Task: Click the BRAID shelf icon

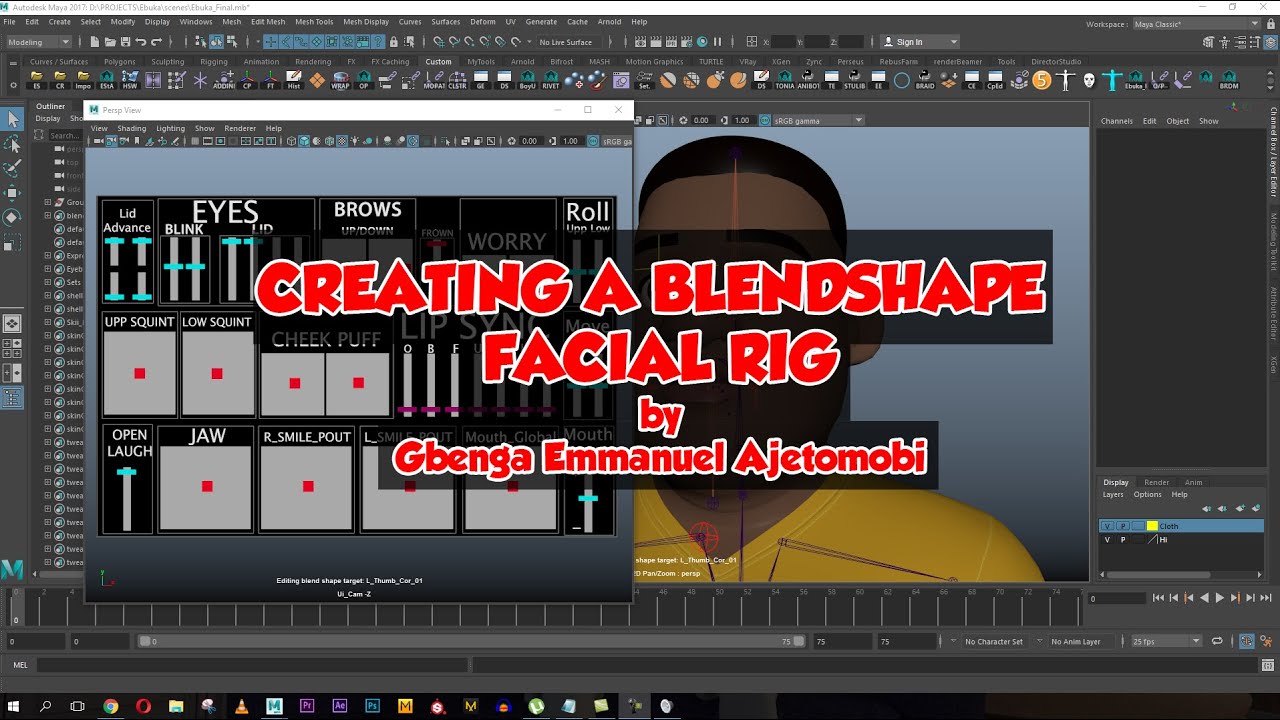Action: tap(925, 80)
